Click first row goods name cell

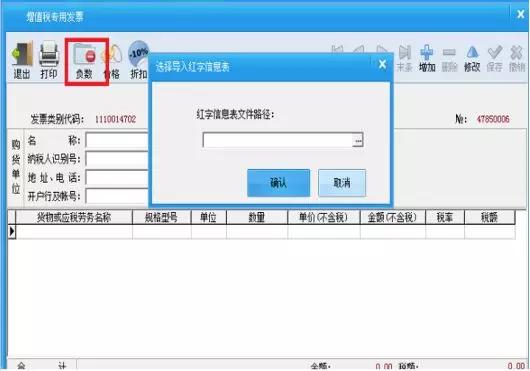74,232
